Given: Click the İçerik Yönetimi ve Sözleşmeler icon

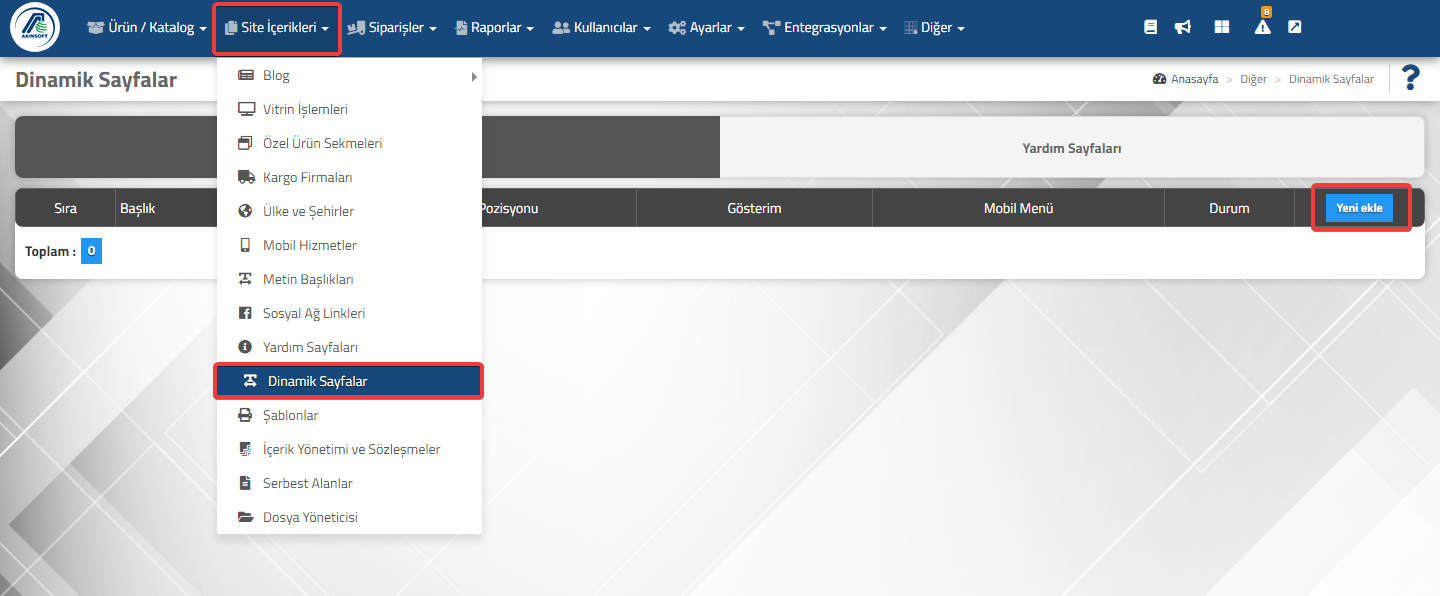Looking at the screenshot, I should 245,449.
